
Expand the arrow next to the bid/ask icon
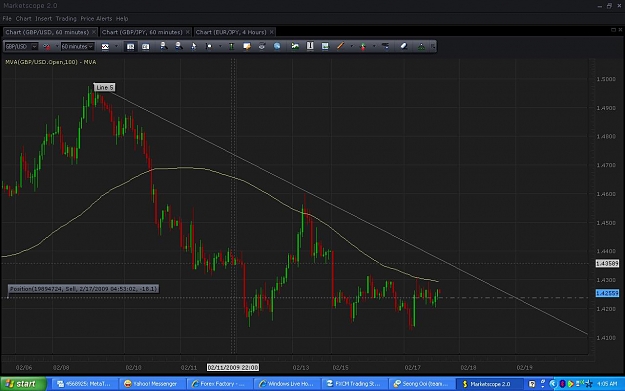coord(57,47)
